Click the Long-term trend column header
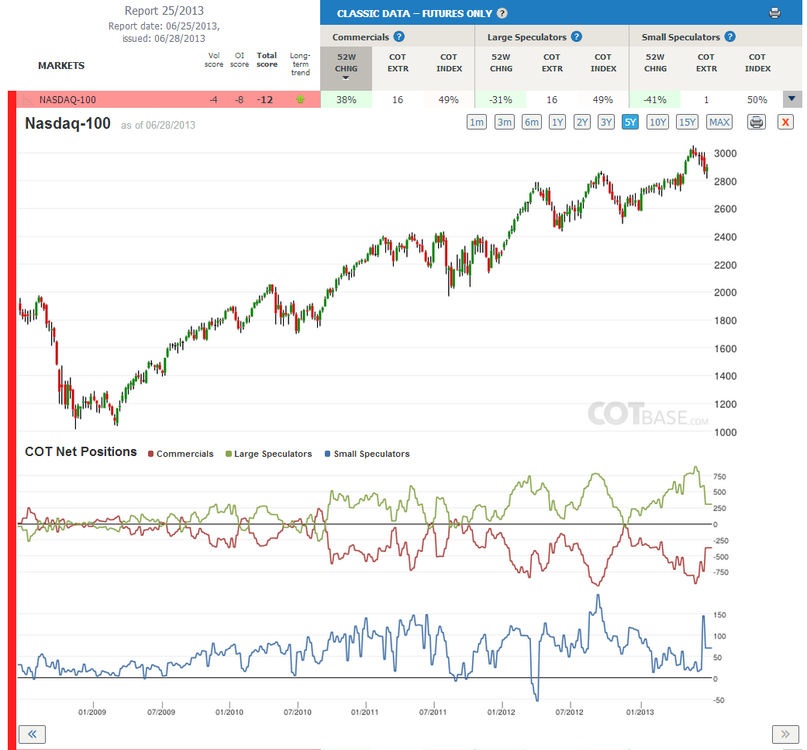Screen dimensions: 807x750 tap(300, 64)
